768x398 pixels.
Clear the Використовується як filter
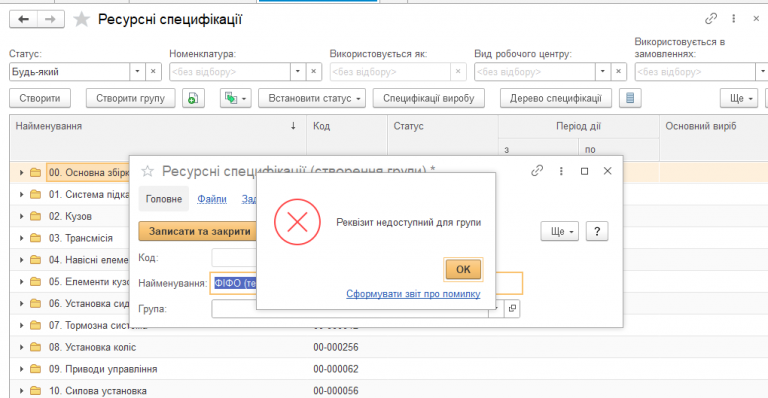click(457, 71)
